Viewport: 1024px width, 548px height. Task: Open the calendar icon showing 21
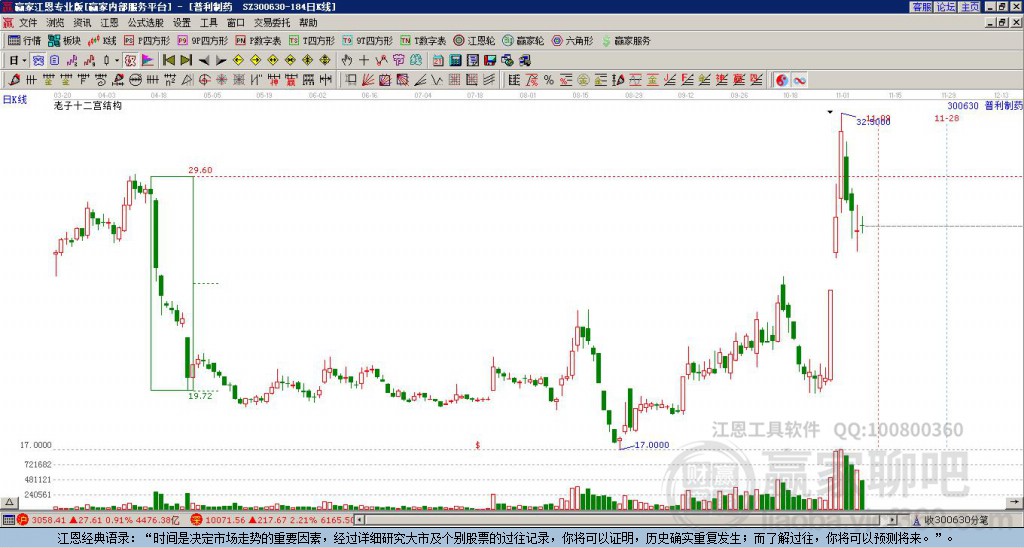click(x=438, y=61)
